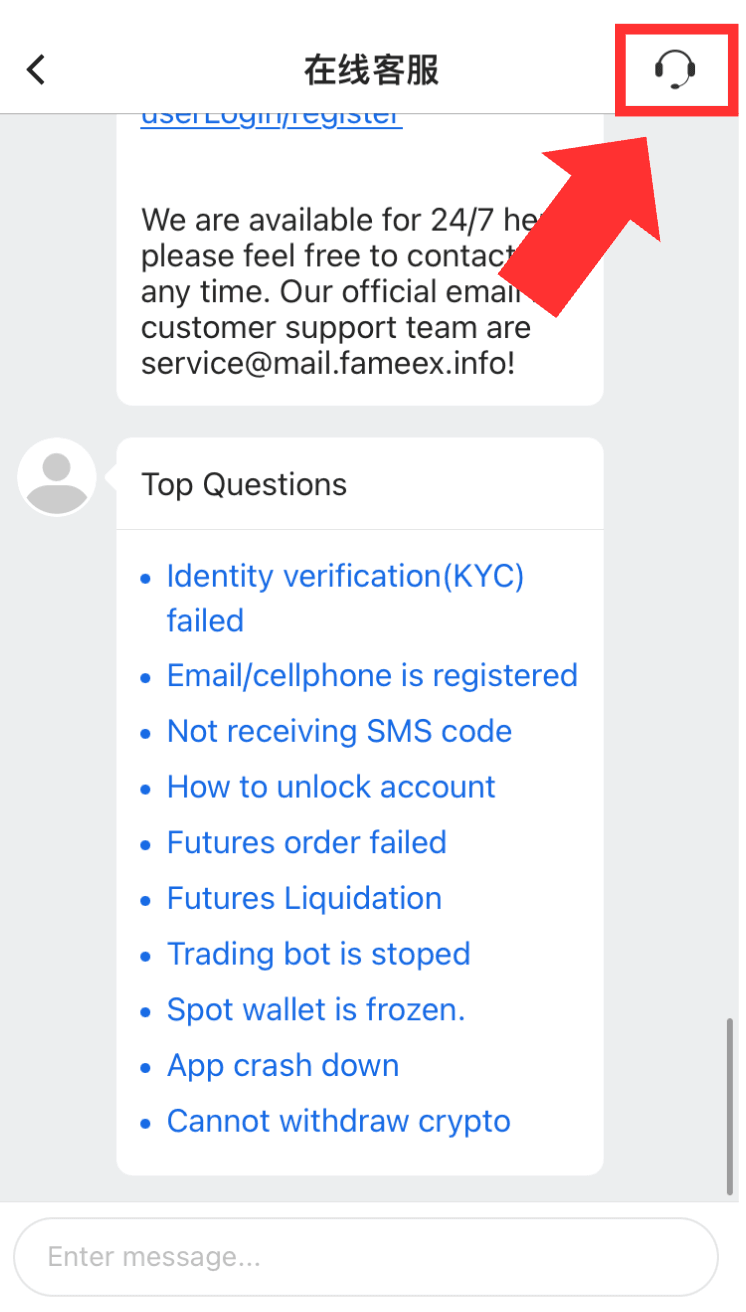Viewport: 746px width, 1312px height.
Task: Open How to unlock account question
Action: coord(331,787)
